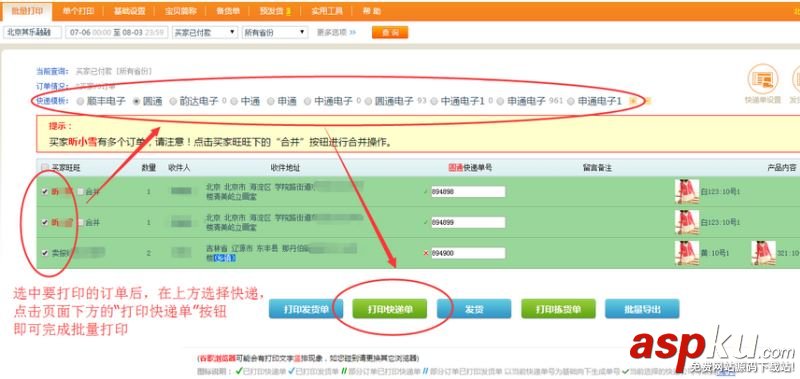Open the 帮助 tab
The image size is (800, 379).
click(371, 11)
